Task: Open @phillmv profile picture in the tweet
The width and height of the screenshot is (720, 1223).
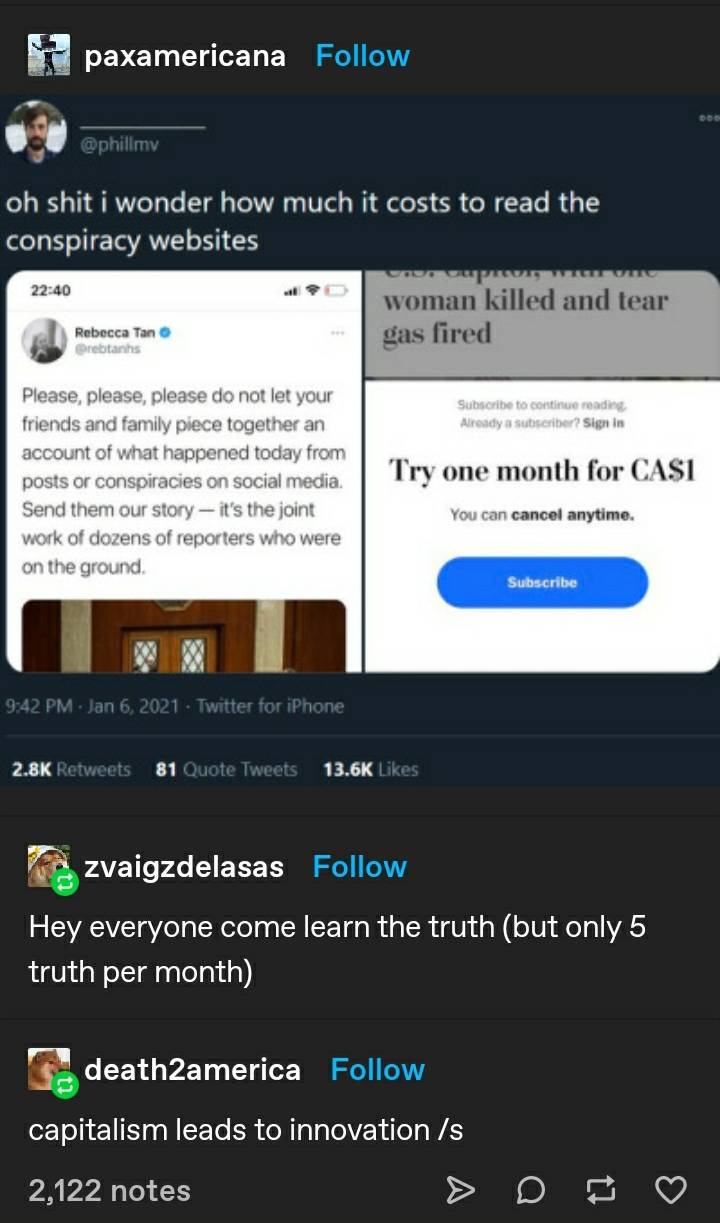Action: pyautogui.click(x=36, y=132)
